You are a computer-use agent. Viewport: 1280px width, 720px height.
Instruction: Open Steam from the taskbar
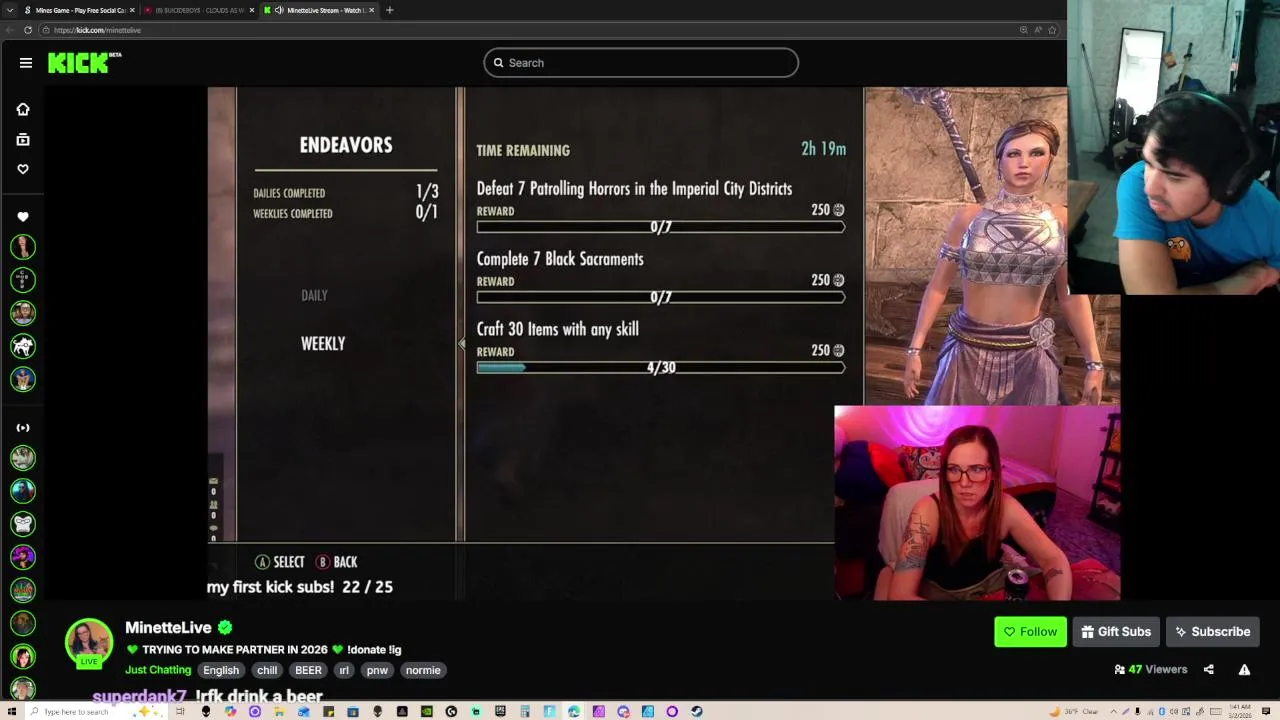696,711
